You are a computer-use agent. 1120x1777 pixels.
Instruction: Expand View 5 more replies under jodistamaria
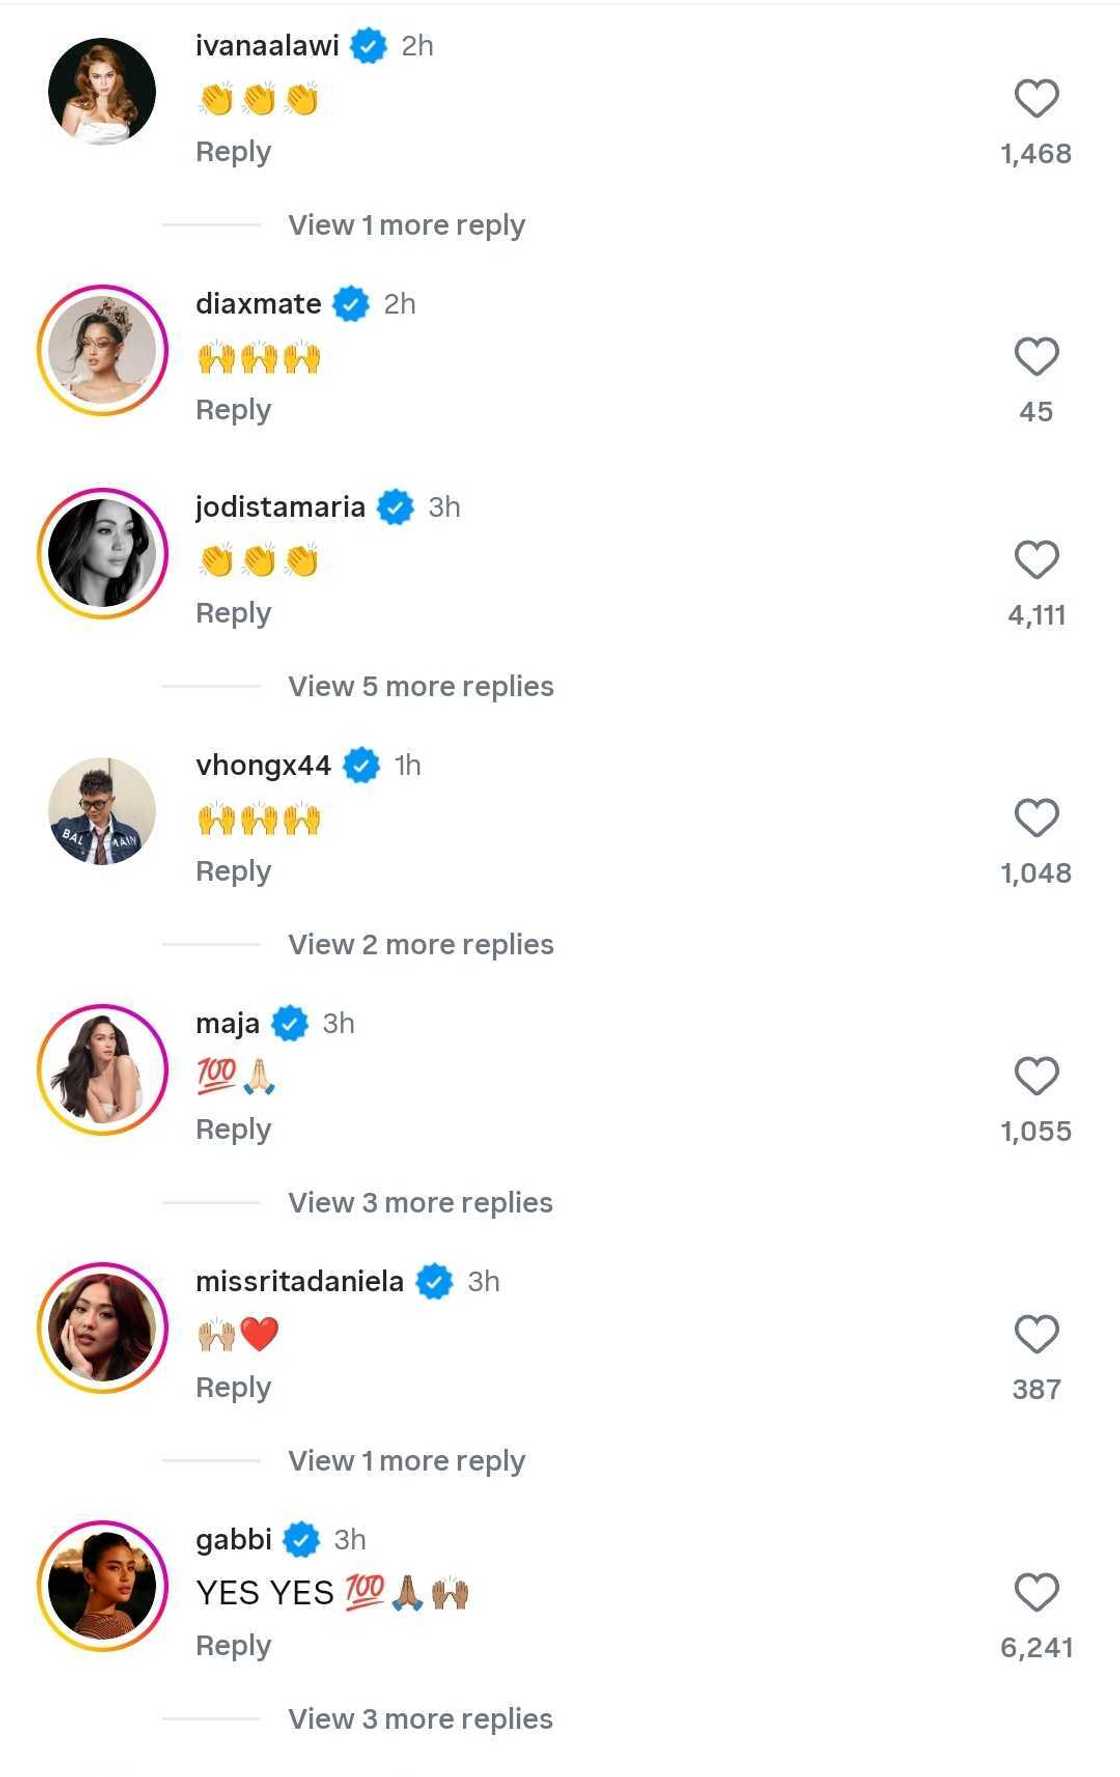(419, 685)
